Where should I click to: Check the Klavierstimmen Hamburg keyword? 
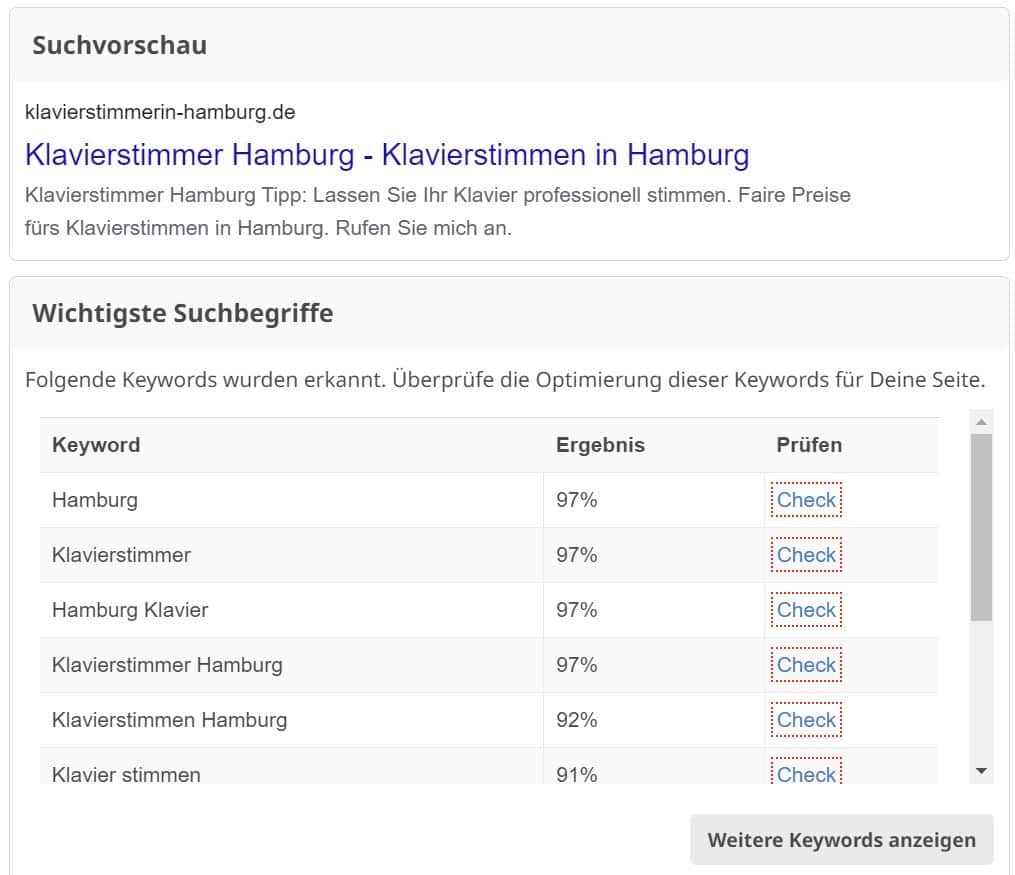pos(806,720)
